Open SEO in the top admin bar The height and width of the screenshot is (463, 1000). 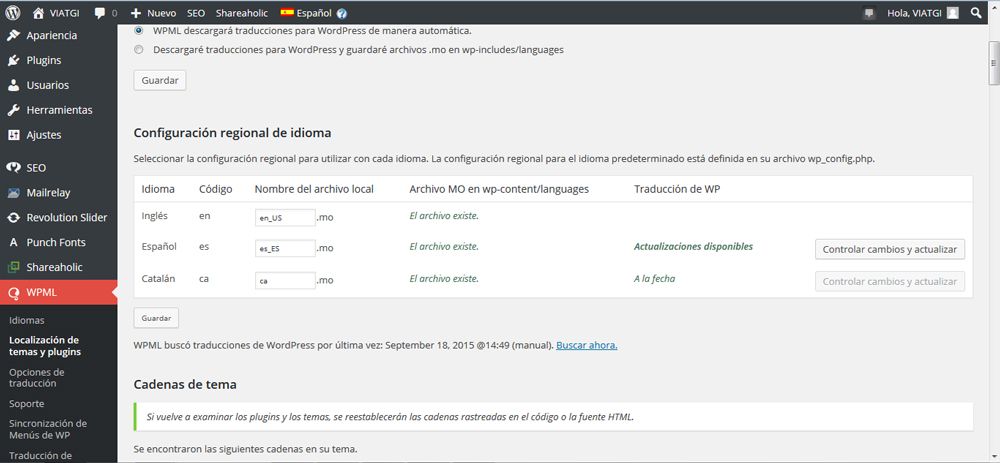[196, 13]
